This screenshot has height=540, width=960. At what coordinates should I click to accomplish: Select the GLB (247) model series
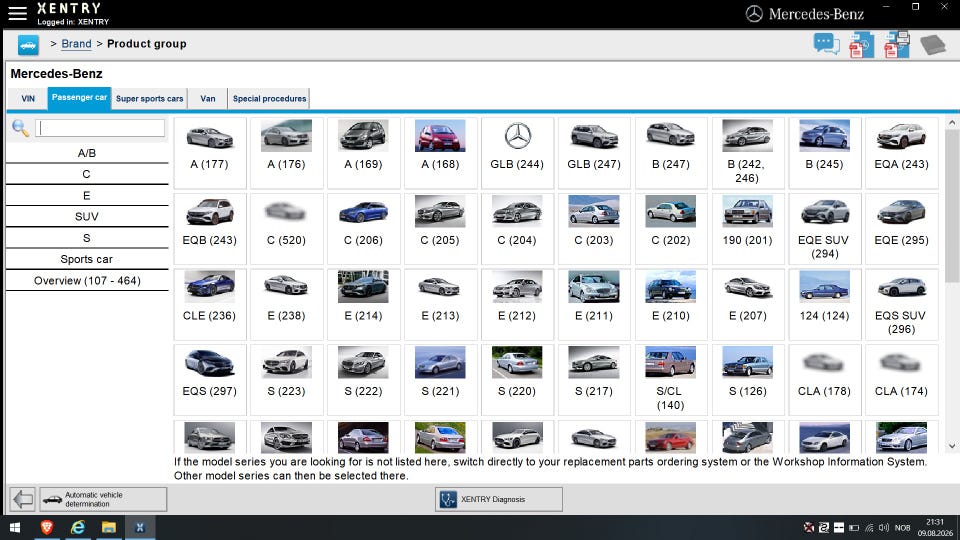(594, 153)
